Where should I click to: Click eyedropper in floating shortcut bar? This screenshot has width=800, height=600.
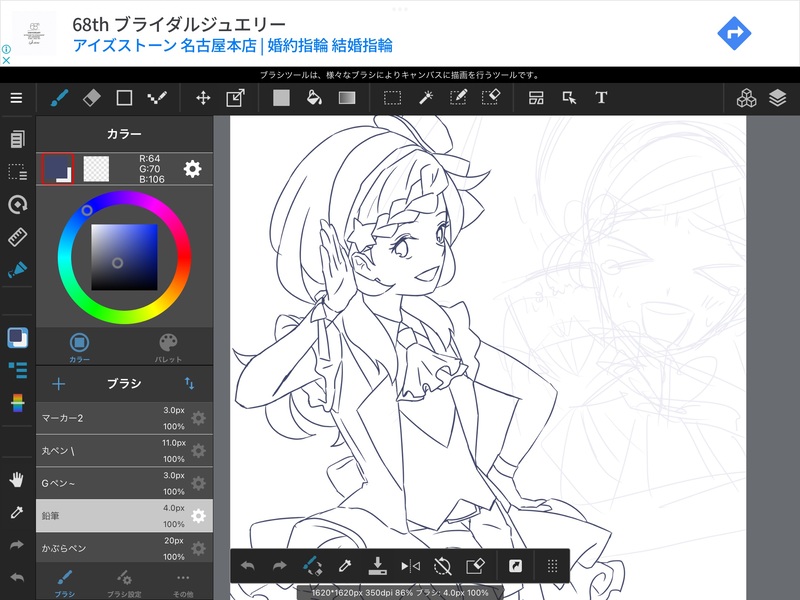tap(345, 566)
